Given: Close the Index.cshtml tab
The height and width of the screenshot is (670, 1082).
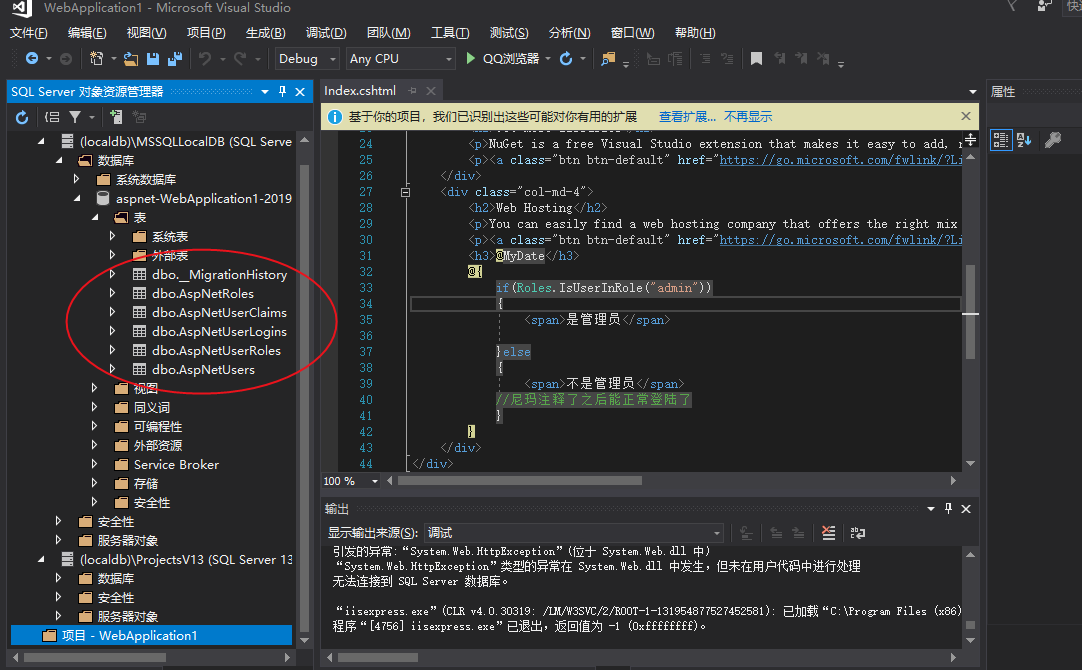Looking at the screenshot, I should pyautogui.click(x=431, y=91).
